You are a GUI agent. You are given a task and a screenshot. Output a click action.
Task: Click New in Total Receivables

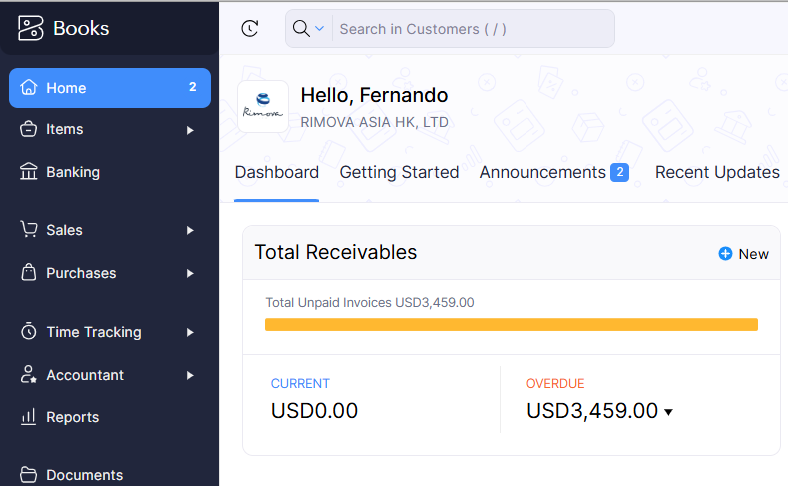tap(743, 254)
